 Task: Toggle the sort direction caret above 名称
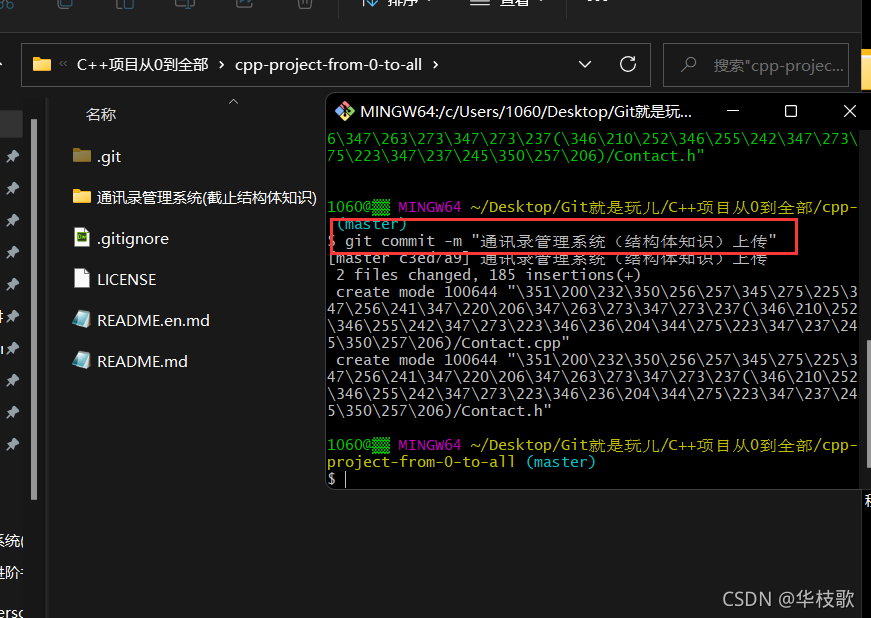(x=233, y=102)
